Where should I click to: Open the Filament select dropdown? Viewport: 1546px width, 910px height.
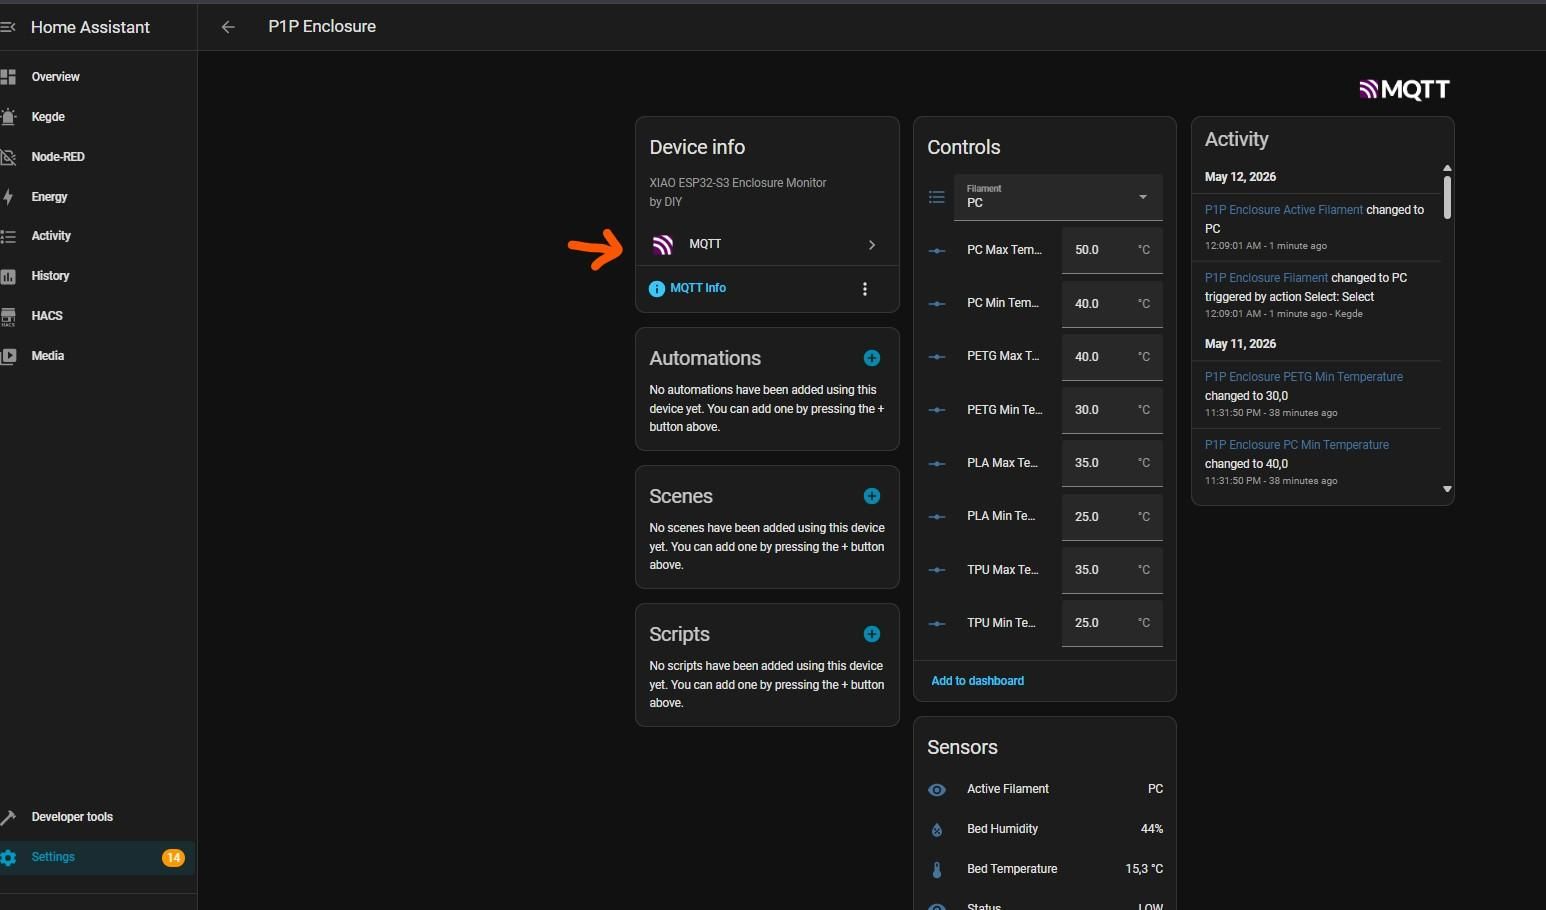(x=1058, y=197)
